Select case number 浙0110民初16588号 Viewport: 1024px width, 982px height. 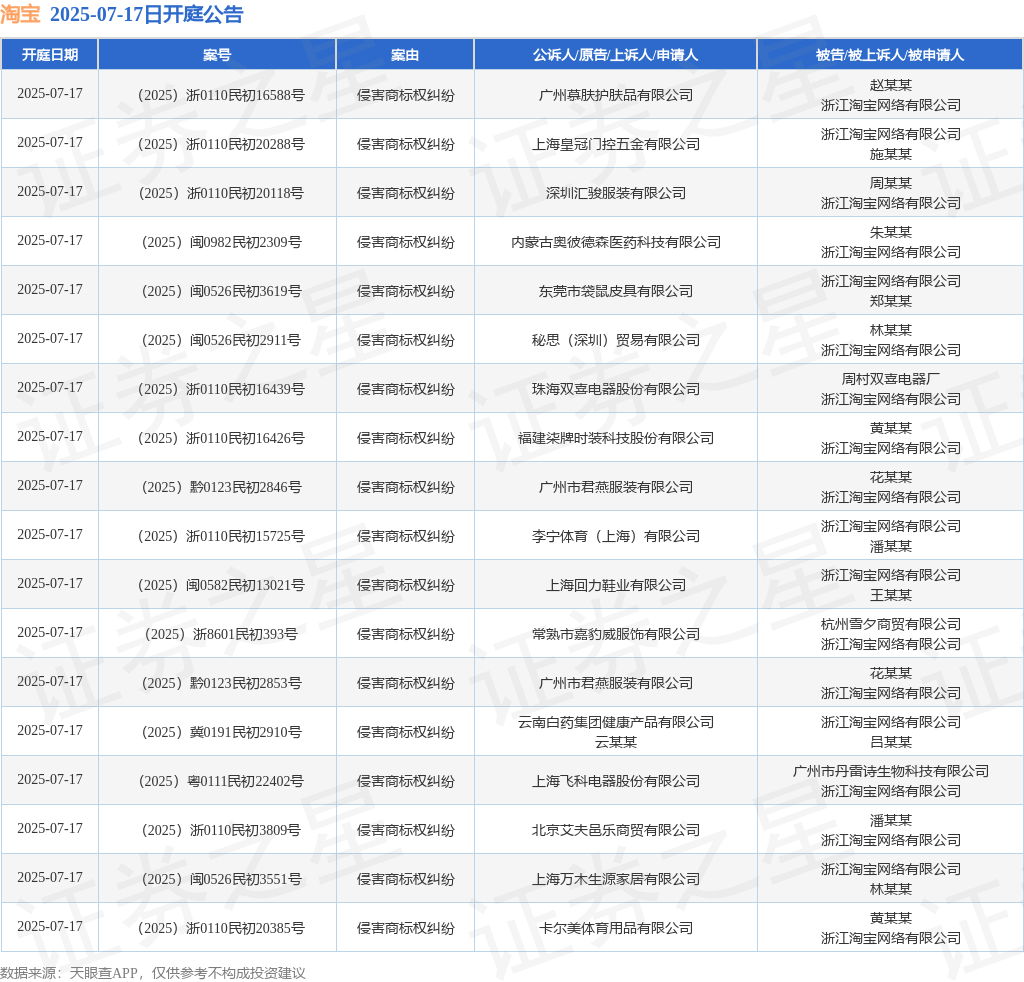click(221, 95)
